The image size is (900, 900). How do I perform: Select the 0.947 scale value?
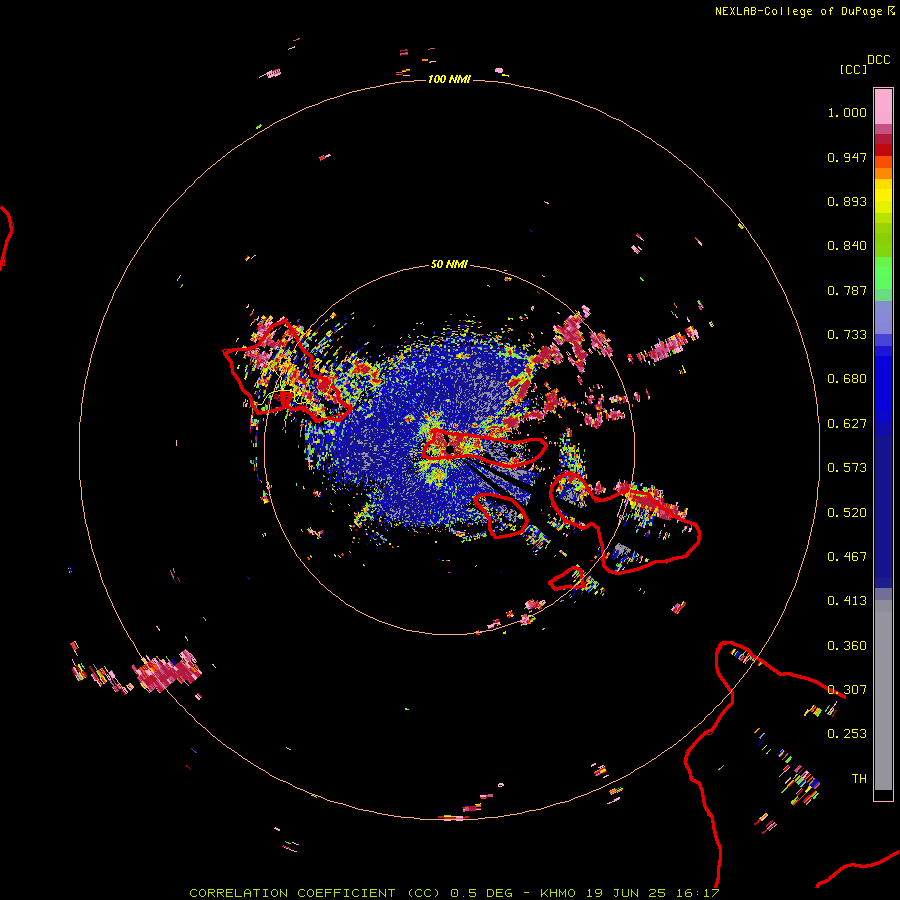[x=847, y=157]
